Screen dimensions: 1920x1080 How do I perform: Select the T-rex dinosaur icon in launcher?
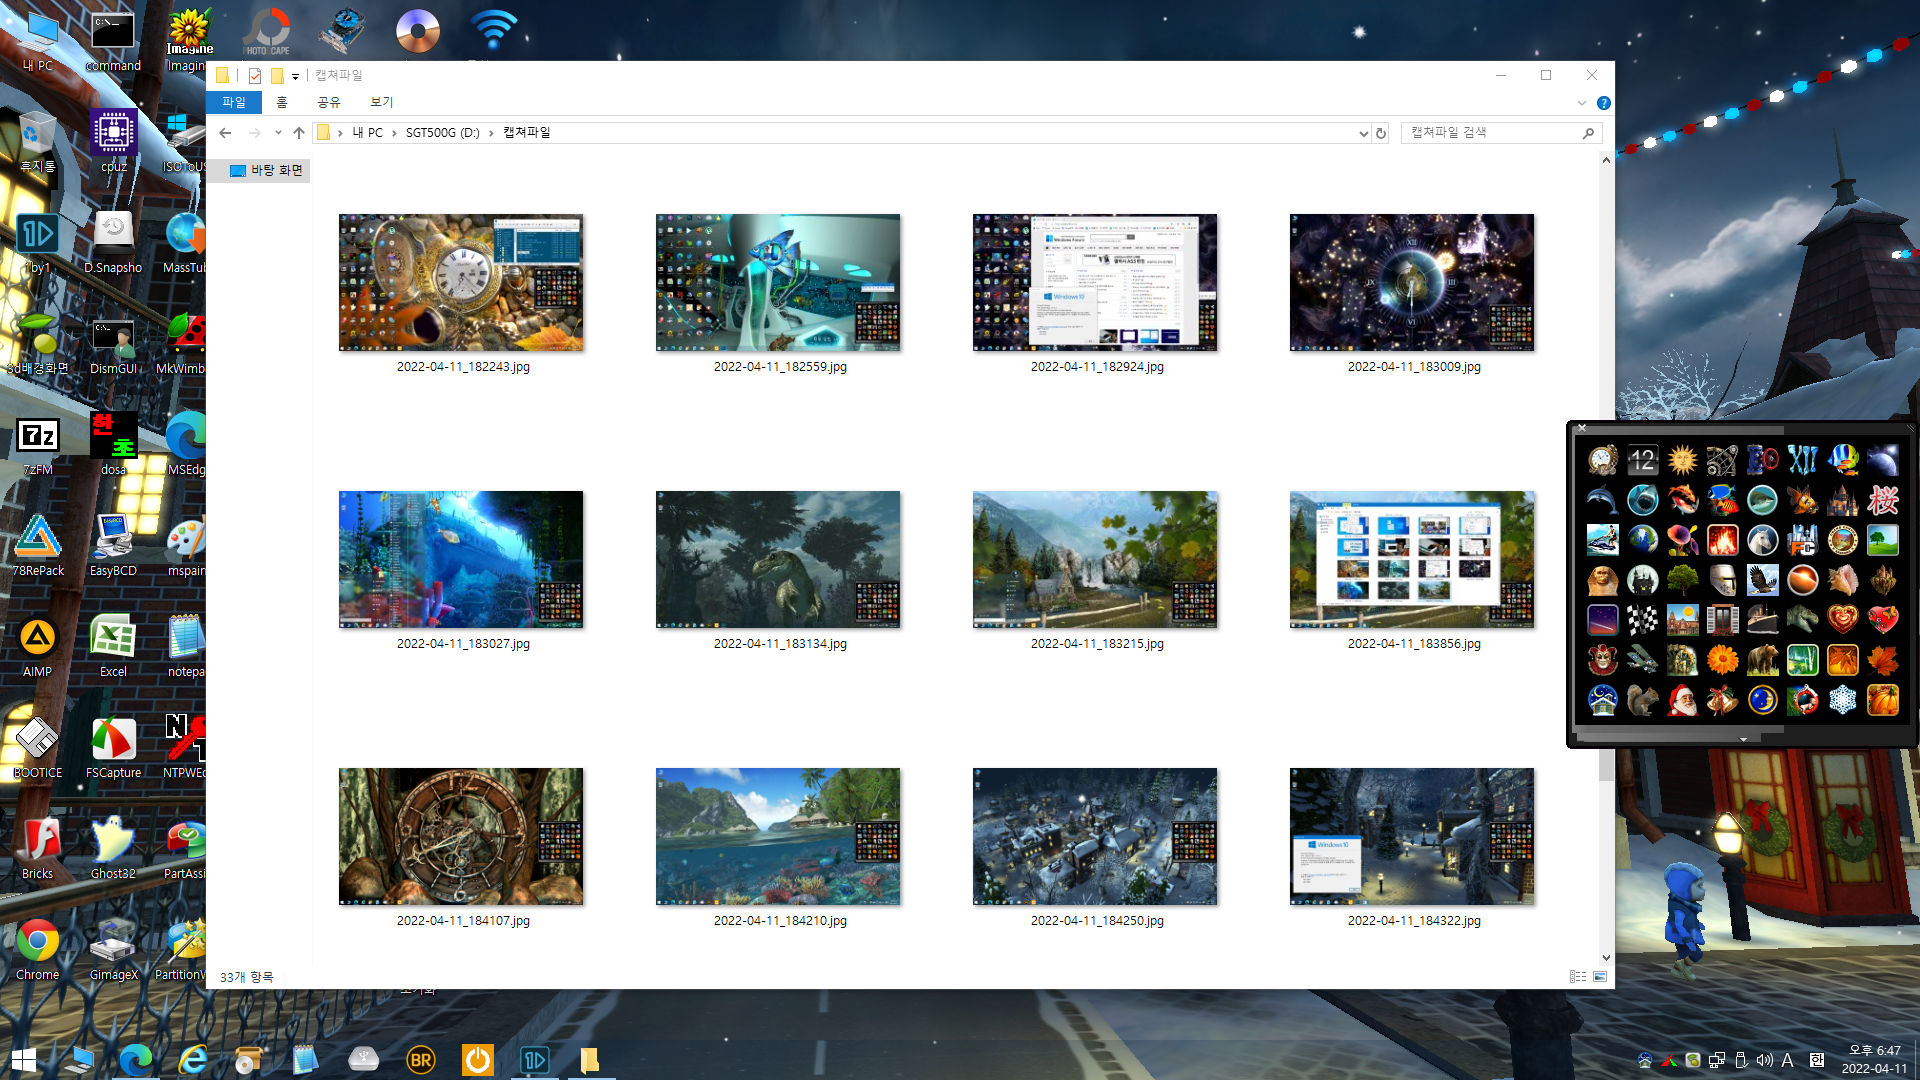(x=1802, y=620)
